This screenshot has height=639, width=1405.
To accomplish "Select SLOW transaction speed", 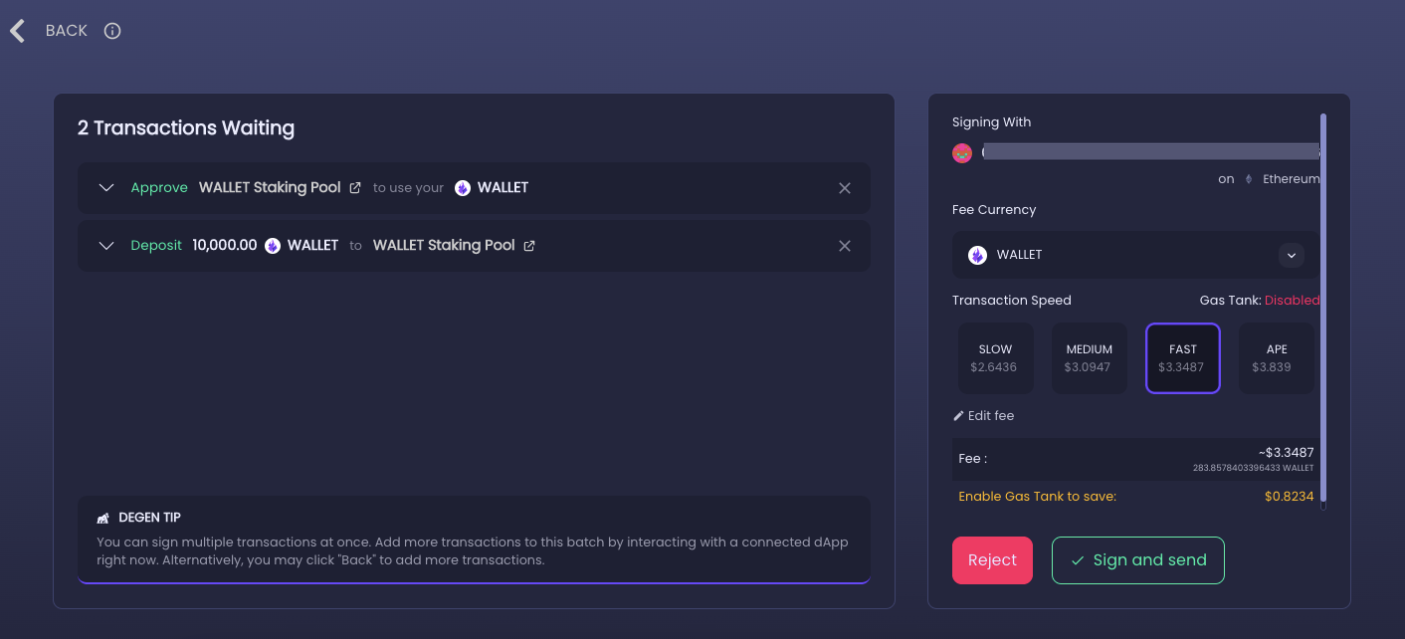I will pos(995,358).
